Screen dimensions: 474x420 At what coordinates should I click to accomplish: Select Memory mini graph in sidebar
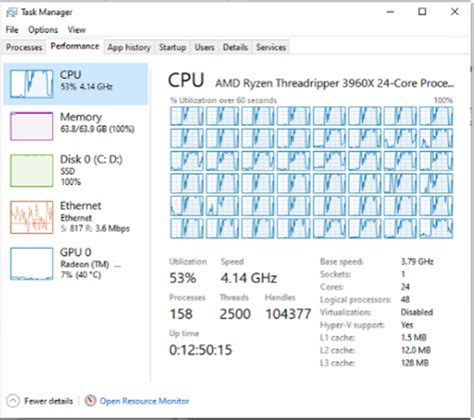point(32,126)
